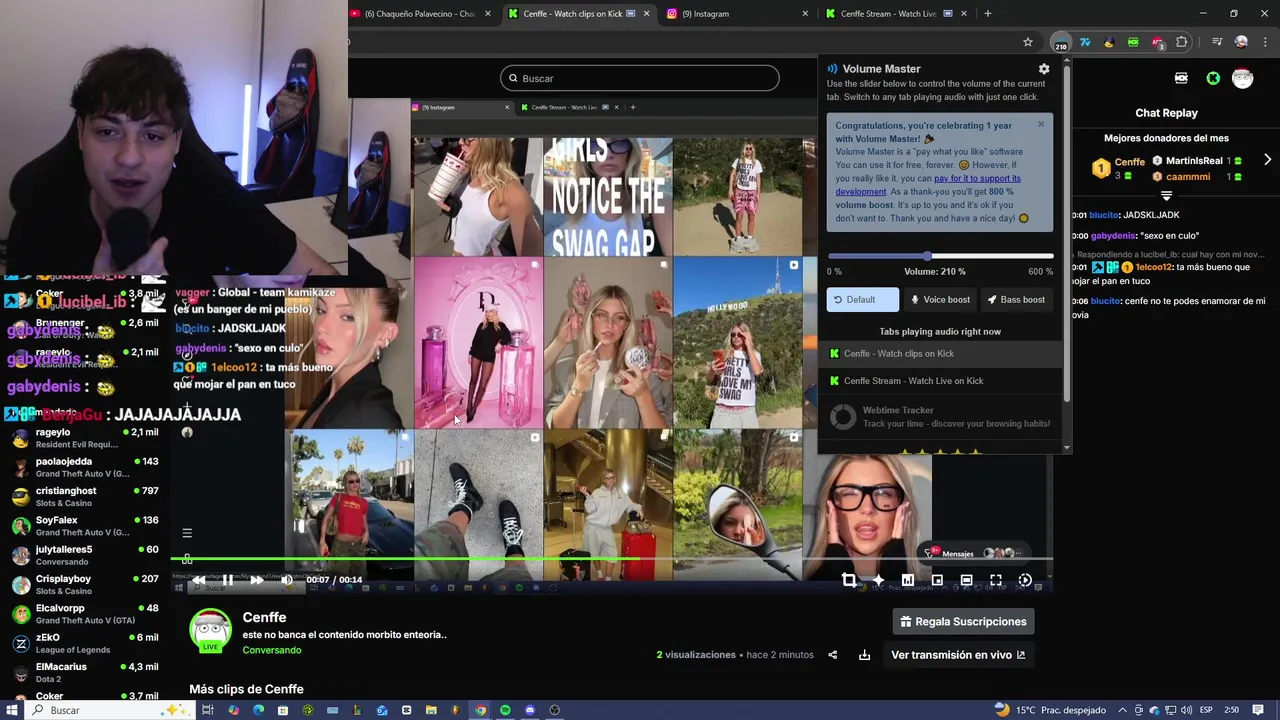Viewport: 1280px width, 720px height.
Task: Skip forward in the clip player
Action: [x=257, y=580]
